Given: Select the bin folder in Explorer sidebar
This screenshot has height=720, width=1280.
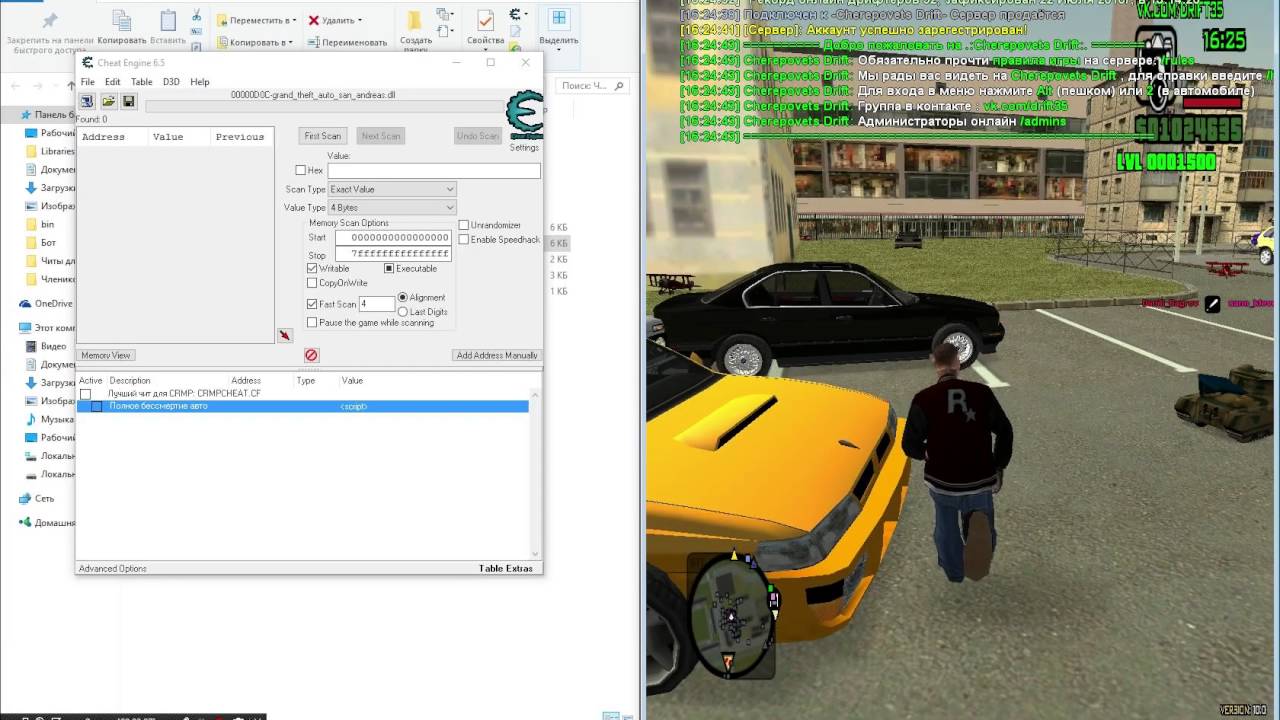Looking at the screenshot, I should [47, 224].
